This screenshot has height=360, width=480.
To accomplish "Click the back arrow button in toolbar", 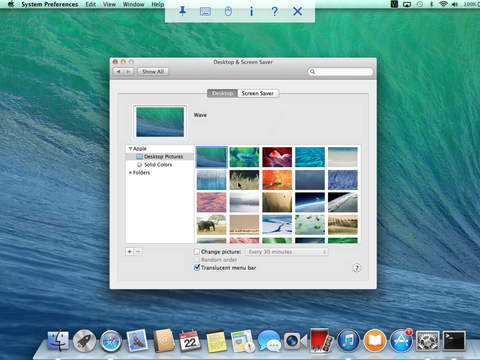I will point(118,71).
